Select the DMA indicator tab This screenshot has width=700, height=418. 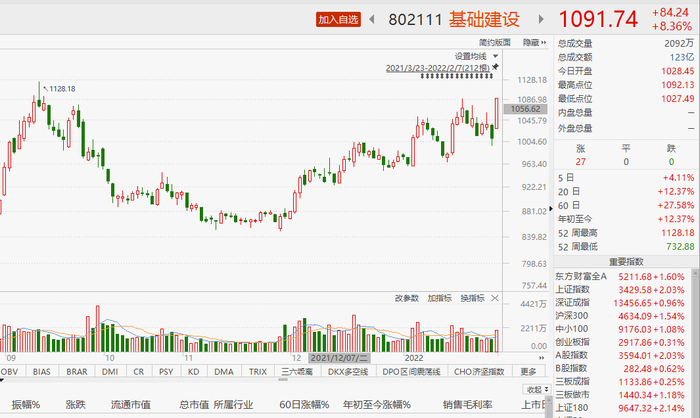click(224, 372)
